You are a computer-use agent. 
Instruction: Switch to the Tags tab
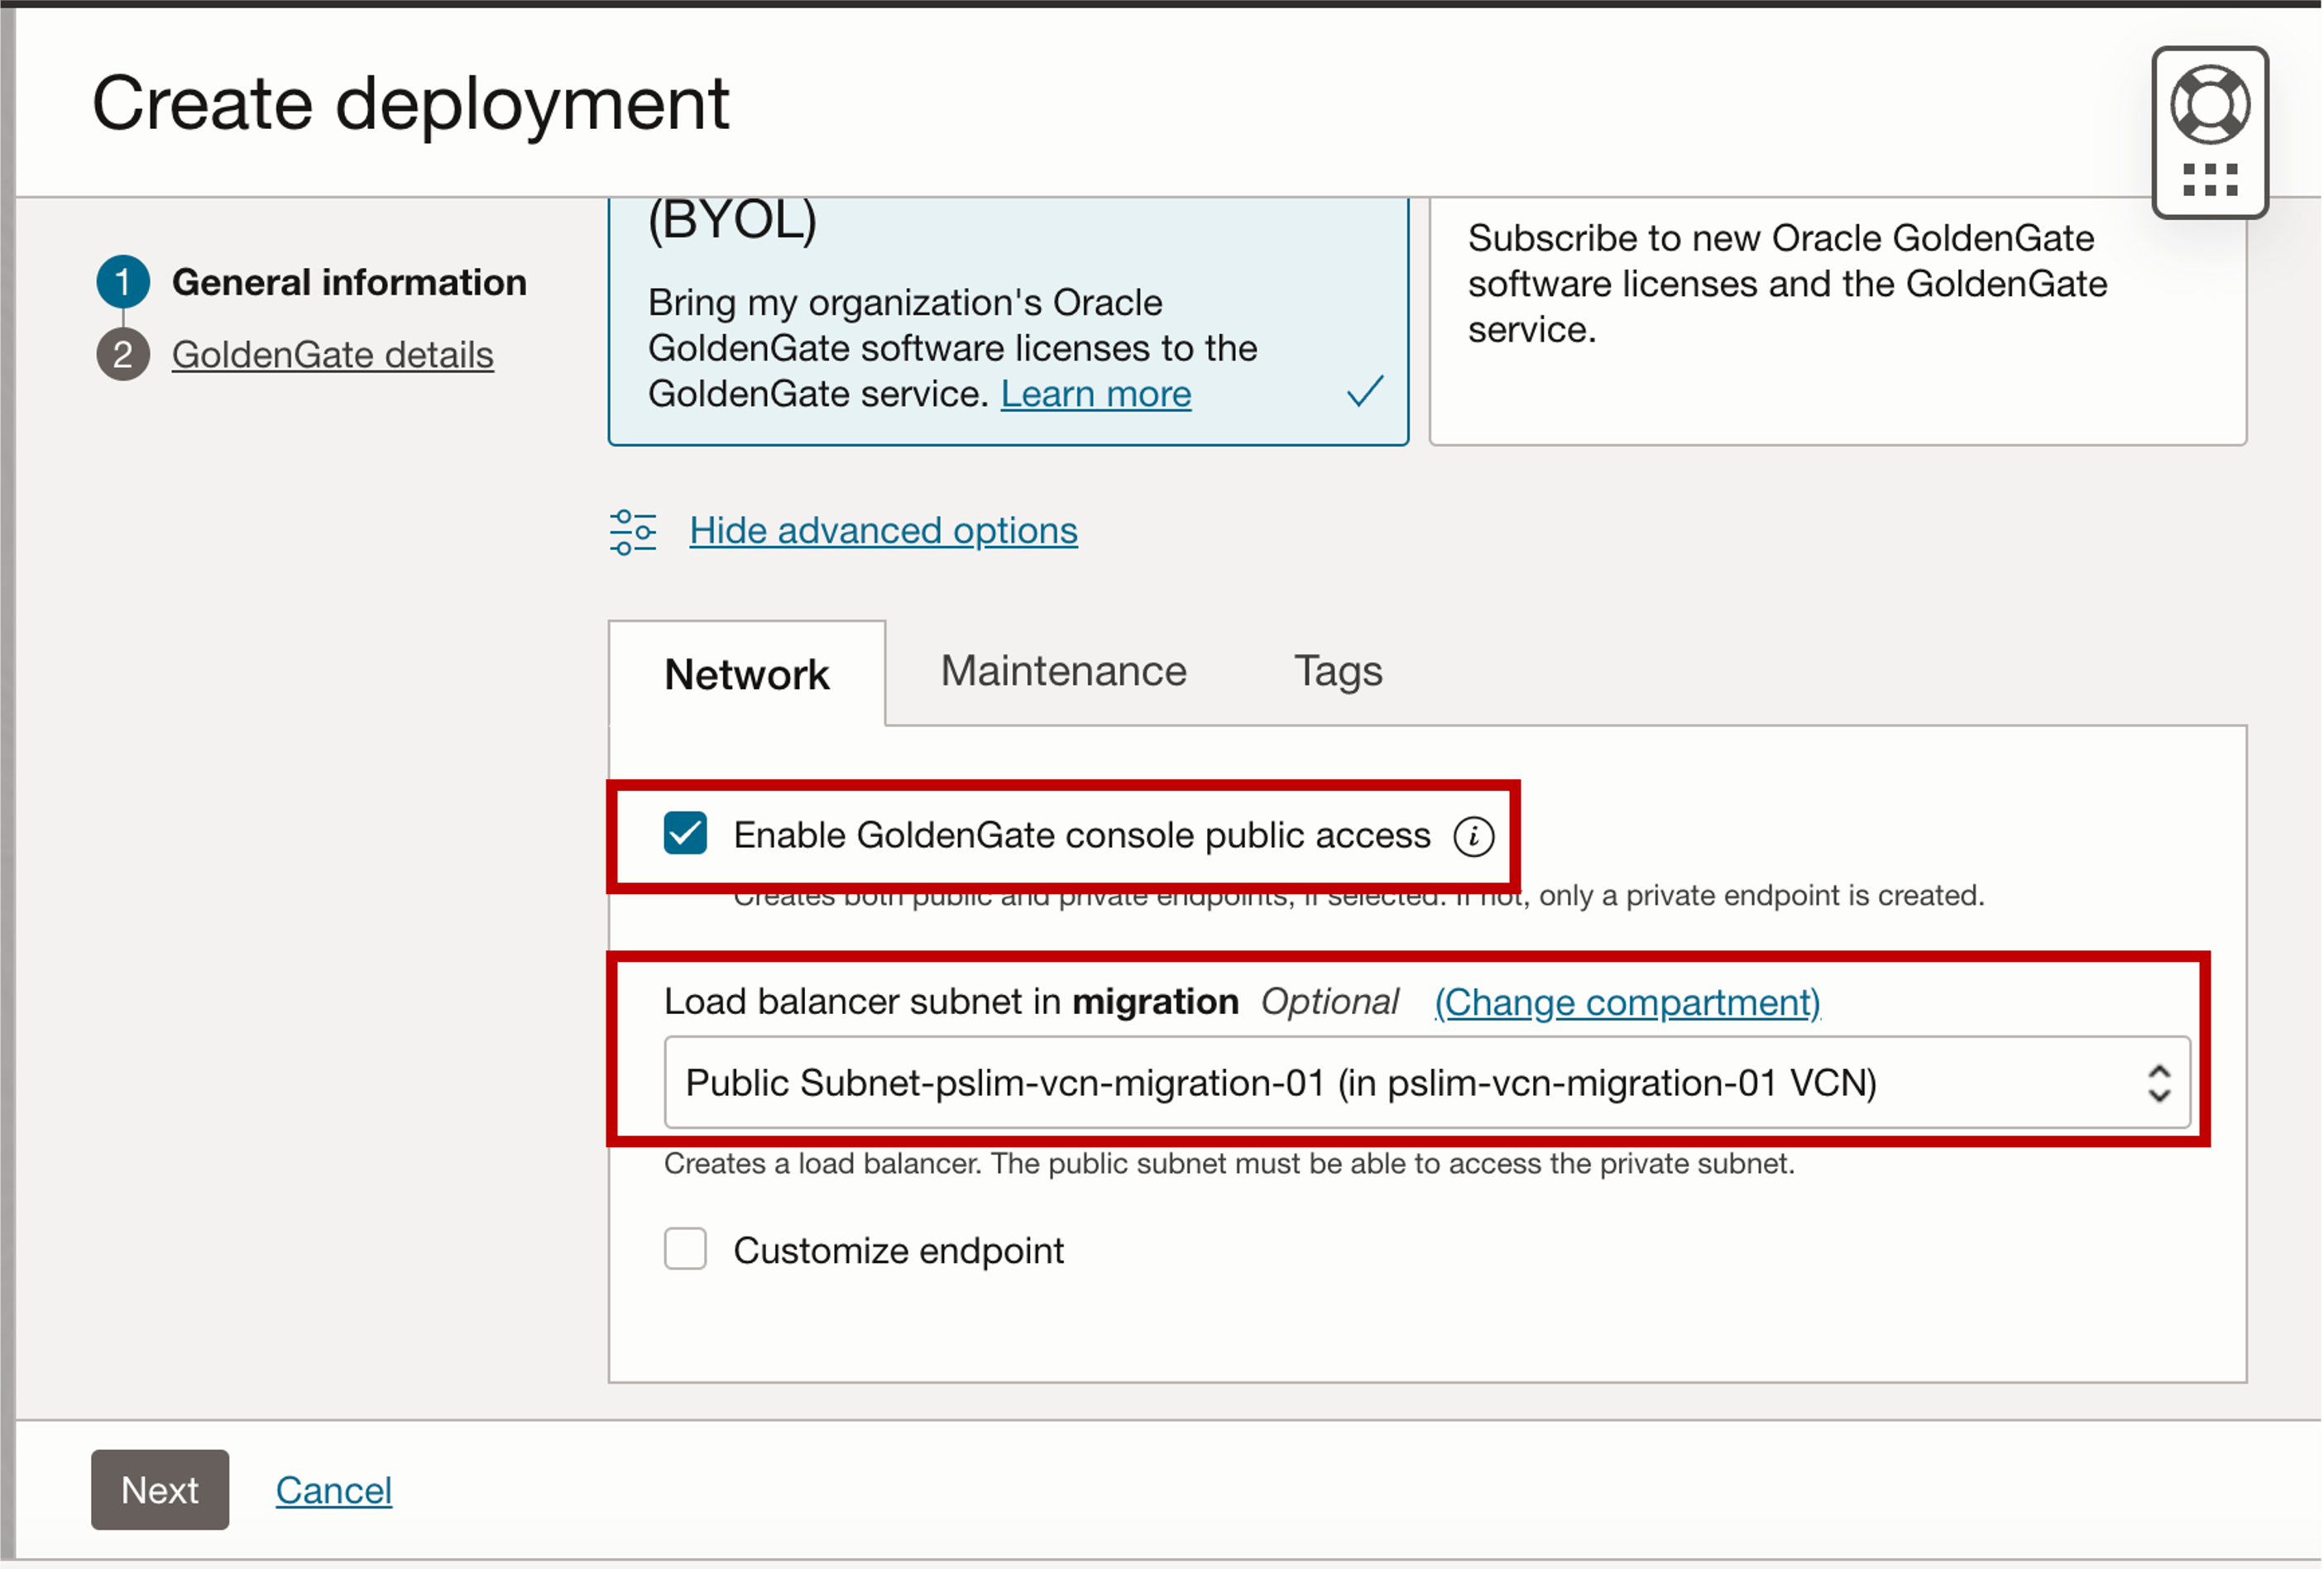(1338, 671)
